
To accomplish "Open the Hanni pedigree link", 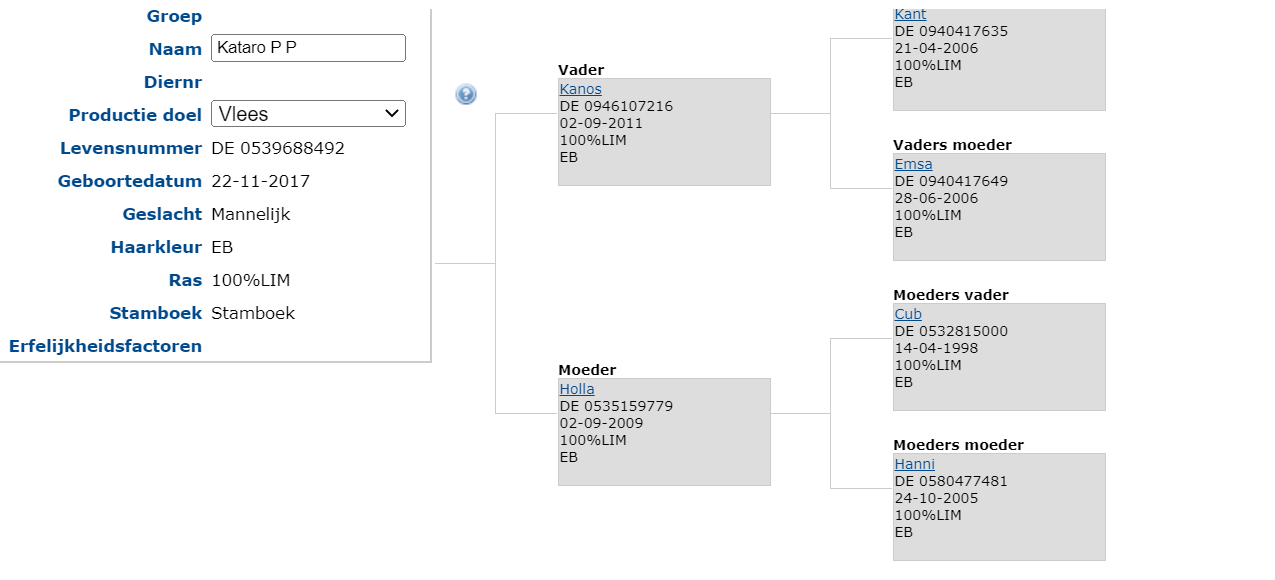I will 914,464.
